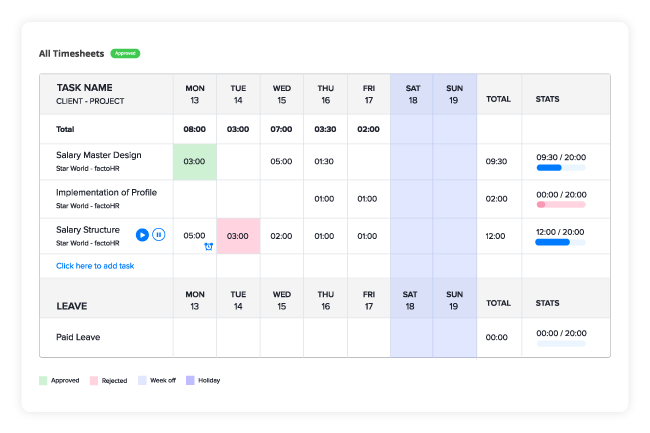Click the alarm clock icon in Monday cell
The image size is (650, 433).
[x=209, y=247]
